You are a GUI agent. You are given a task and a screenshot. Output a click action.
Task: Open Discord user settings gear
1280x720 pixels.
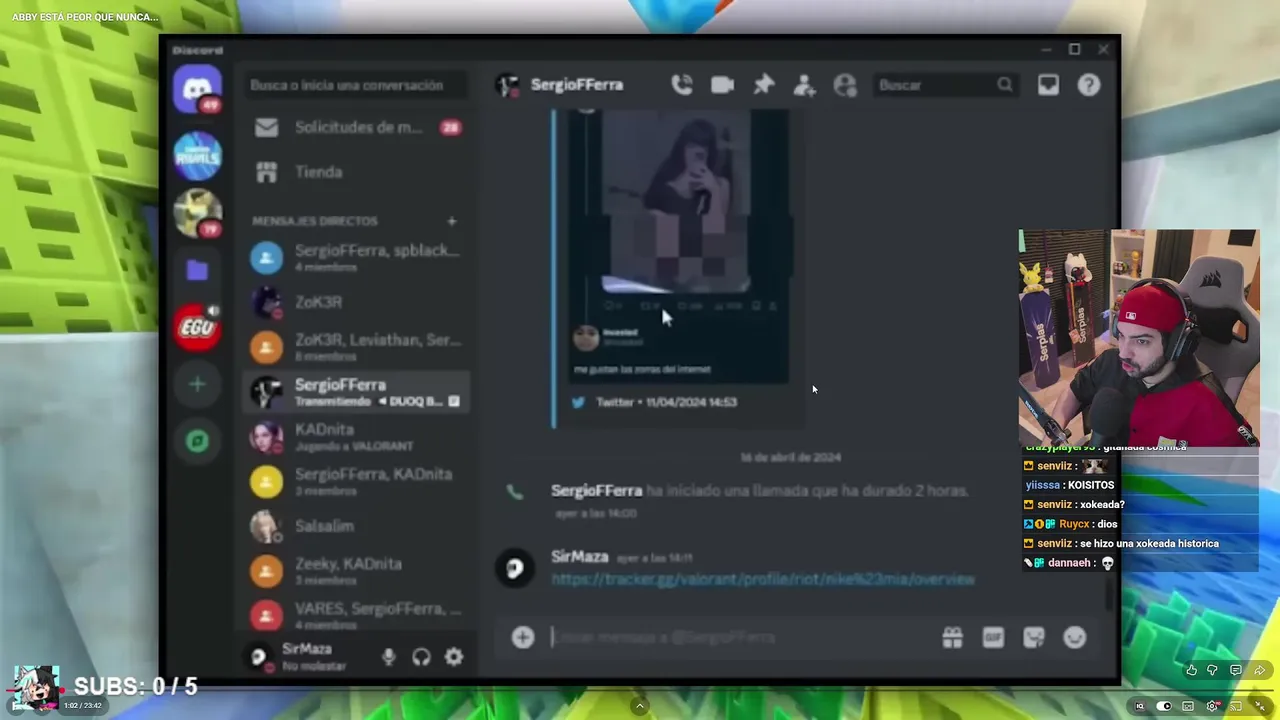pyautogui.click(x=454, y=657)
